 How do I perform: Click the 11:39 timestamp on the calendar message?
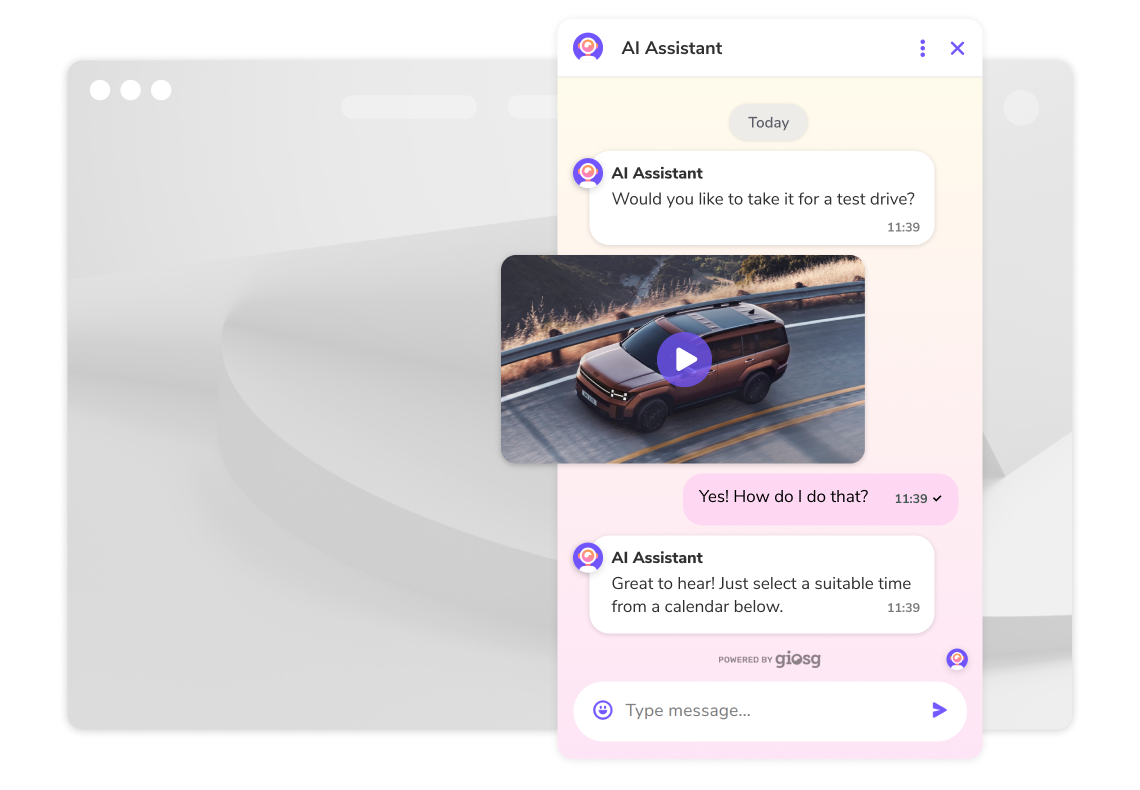click(x=903, y=607)
